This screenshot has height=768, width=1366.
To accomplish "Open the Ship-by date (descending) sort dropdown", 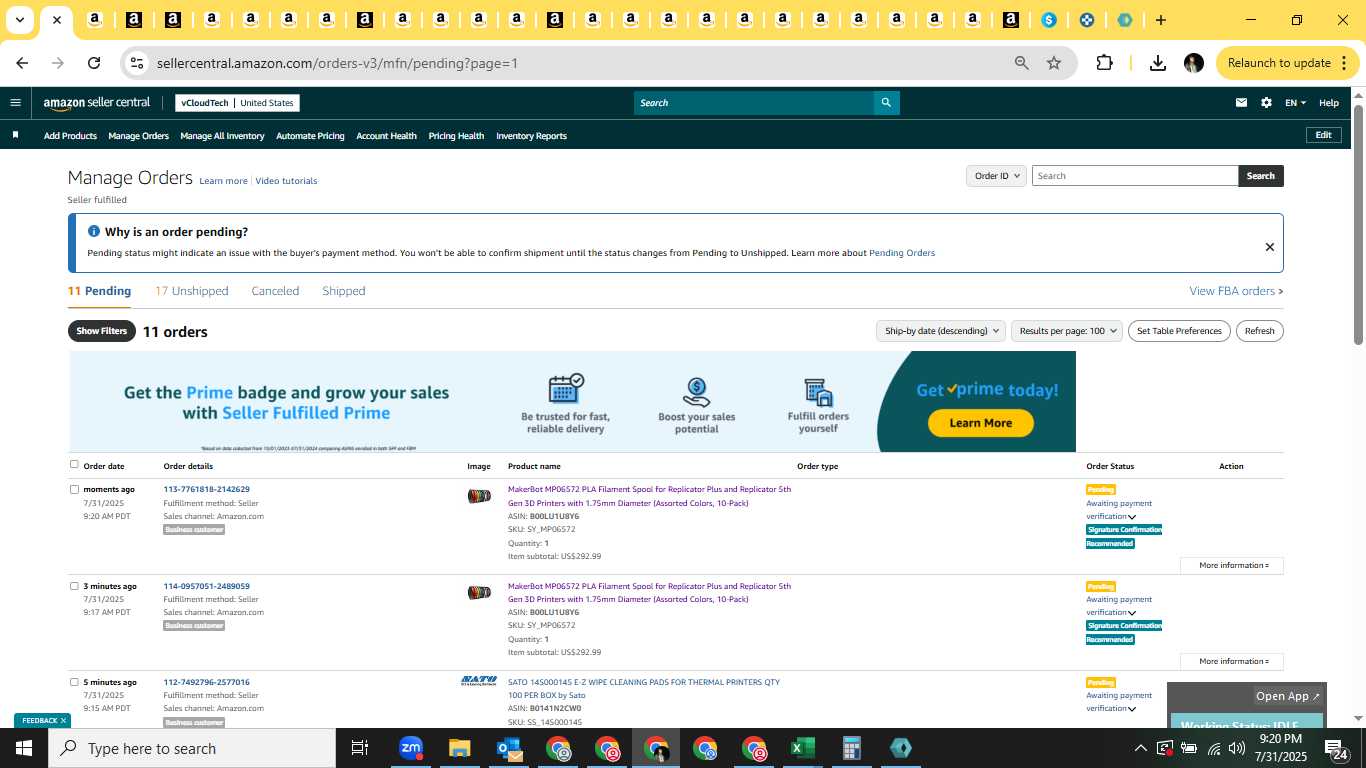I will click(941, 331).
